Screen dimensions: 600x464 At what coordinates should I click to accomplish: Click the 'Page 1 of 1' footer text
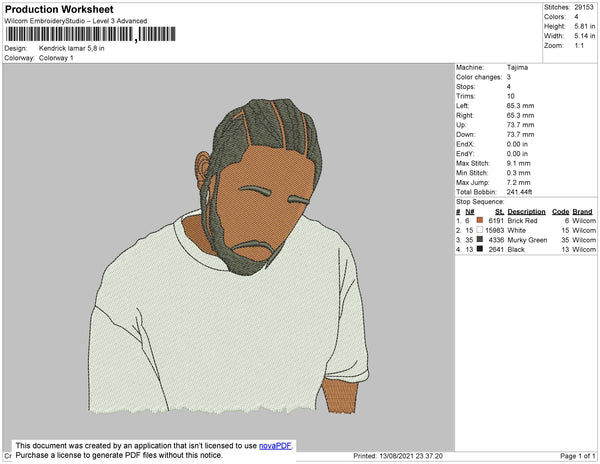pyautogui.click(x=578, y=456)
